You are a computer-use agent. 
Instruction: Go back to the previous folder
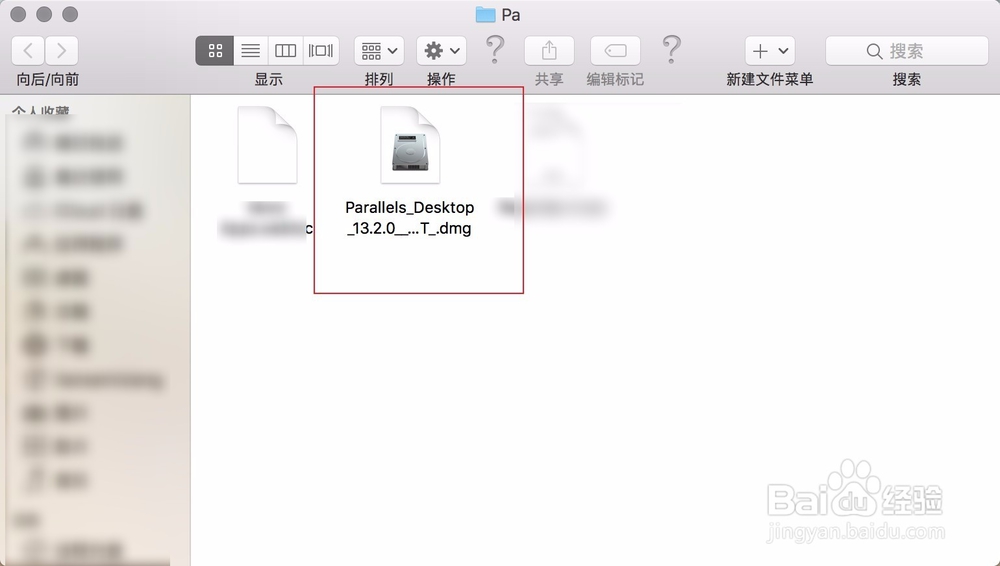[28, 50]
